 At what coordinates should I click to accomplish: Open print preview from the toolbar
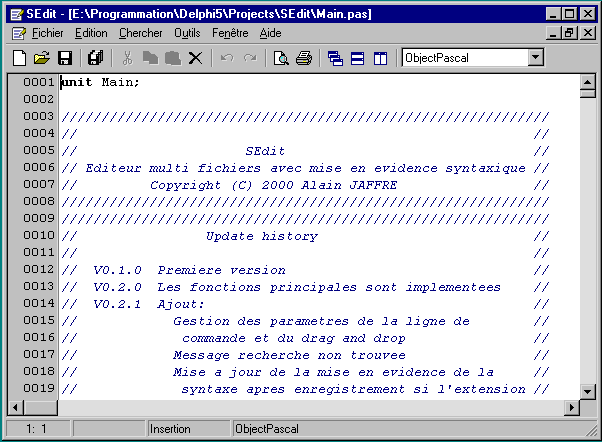tap(282, 58)
